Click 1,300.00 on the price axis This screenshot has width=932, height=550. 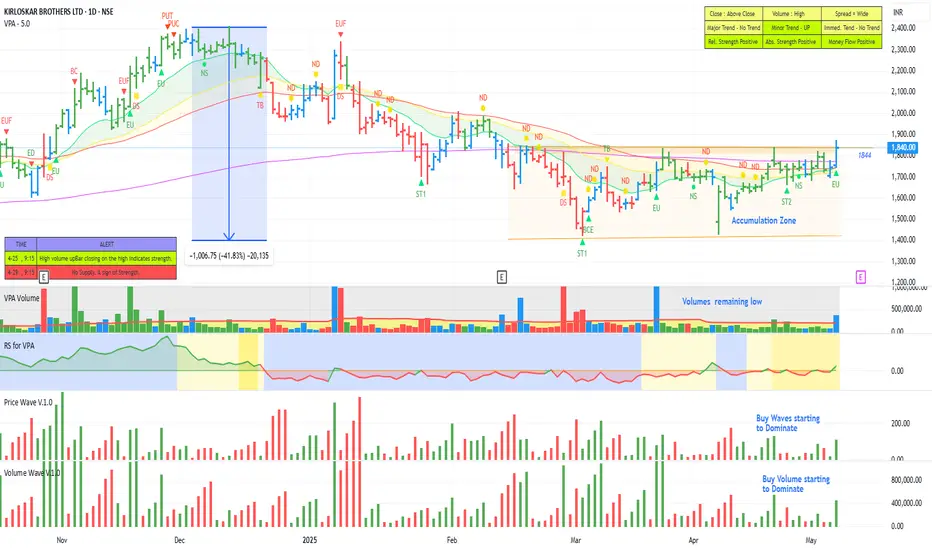(x=903, y=261)
